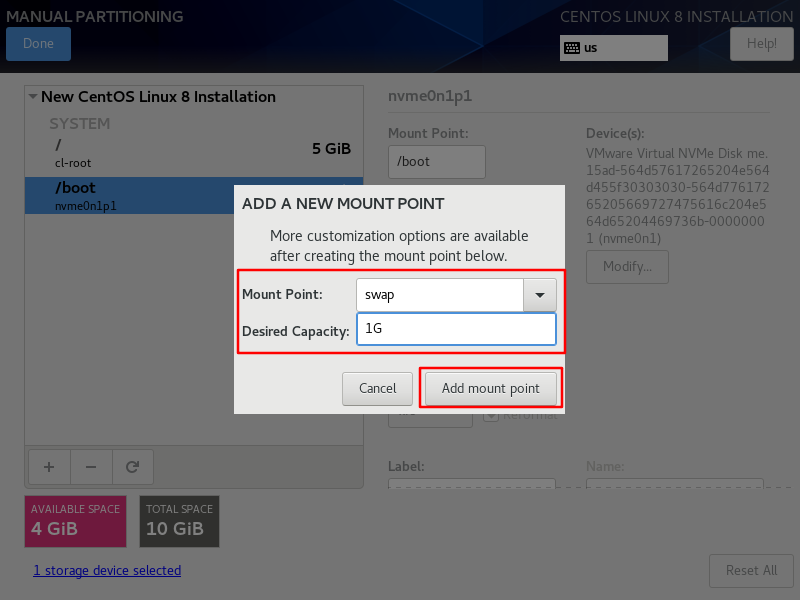The height and width of the screenshot is (600, 800).
Task: Click the TOTAL SPACE 10 GiB box
Action: [180, 521]
